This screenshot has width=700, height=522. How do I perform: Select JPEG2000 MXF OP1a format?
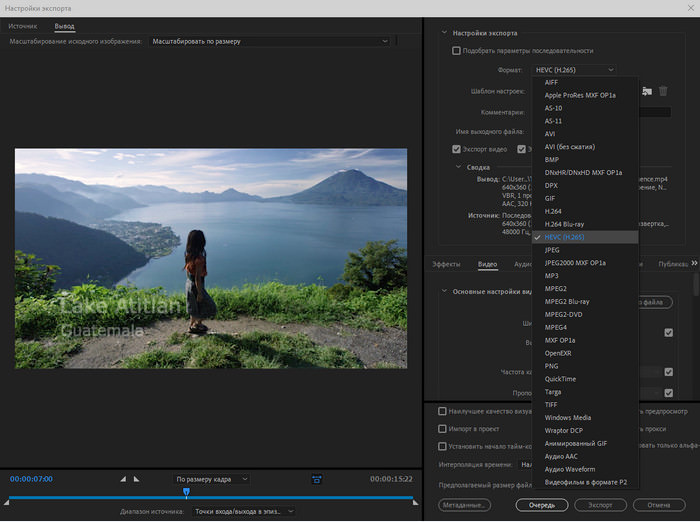tap(585, 263)
